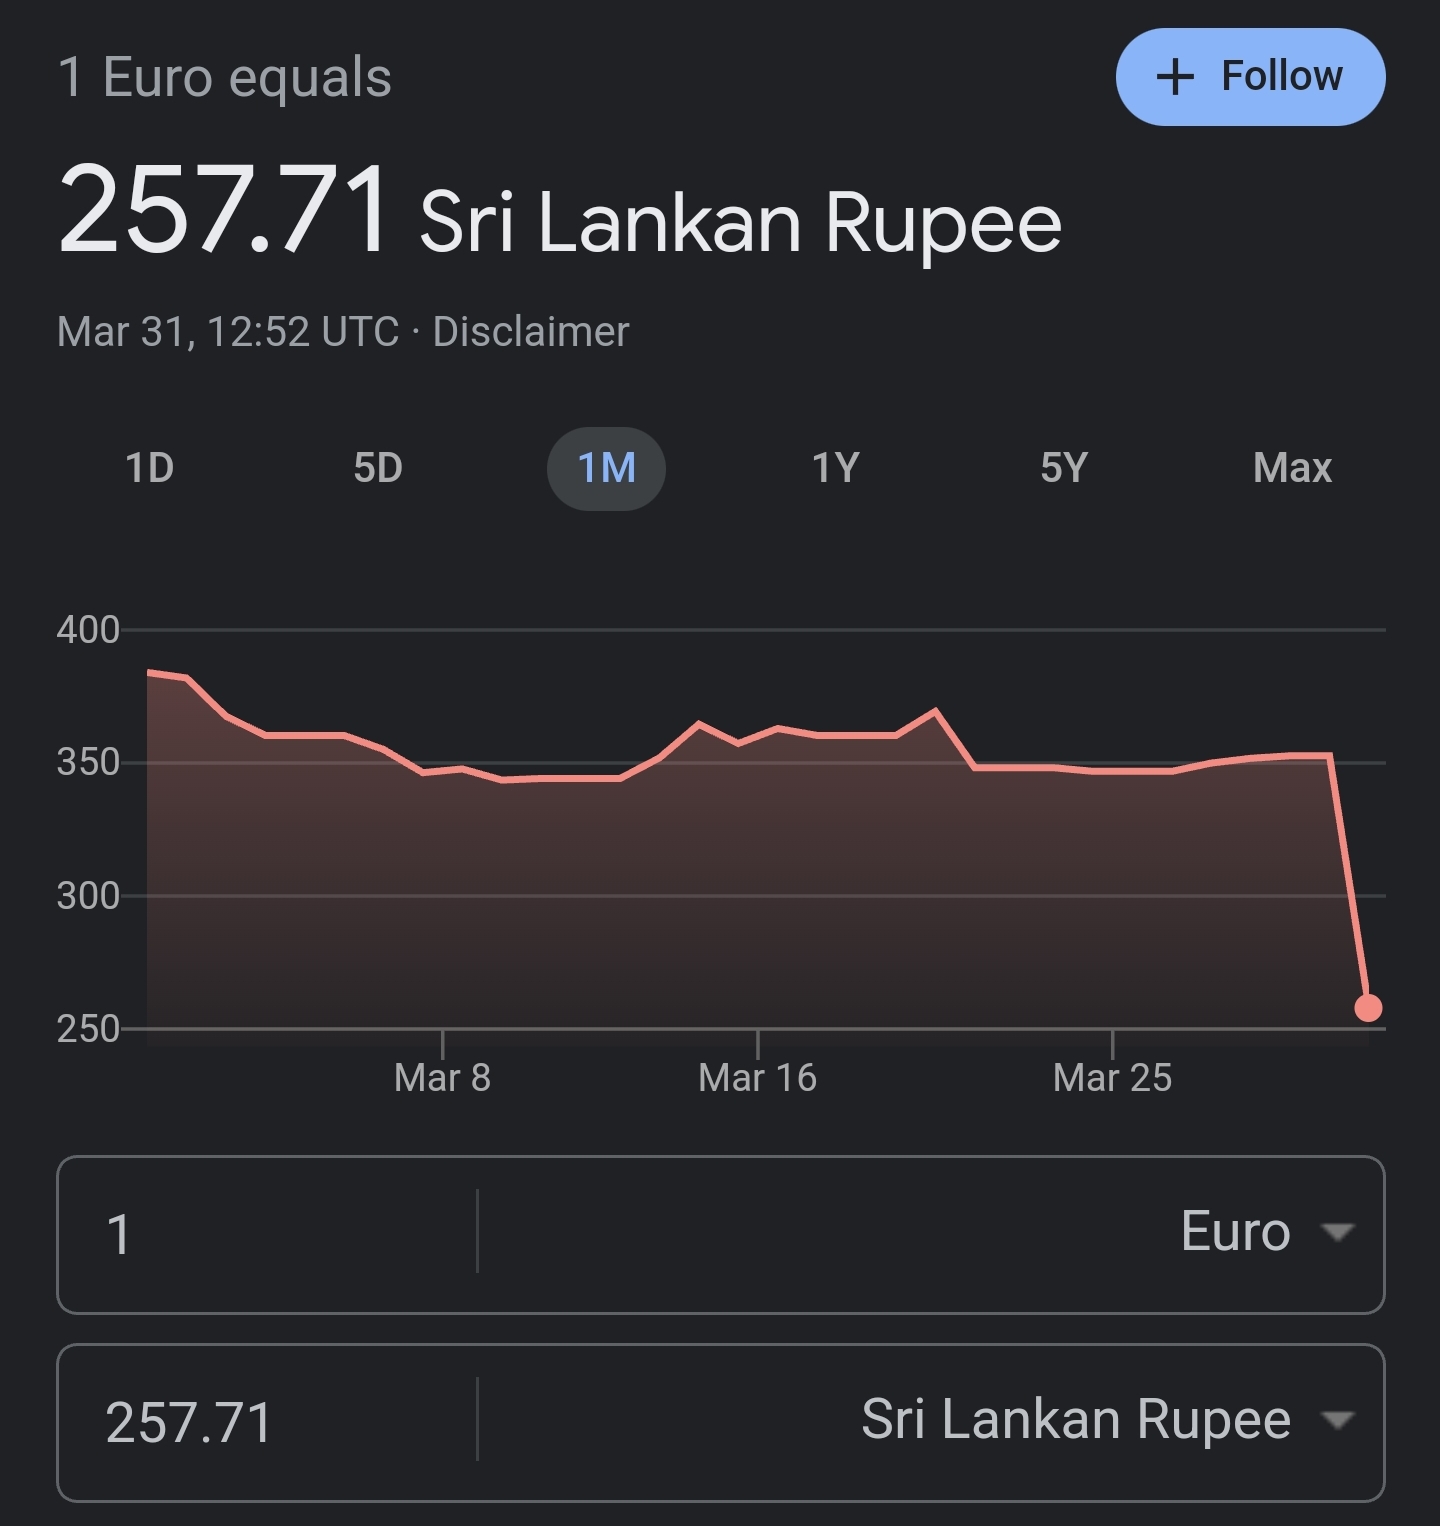Show the 1Y chart range

coord(836,468)
